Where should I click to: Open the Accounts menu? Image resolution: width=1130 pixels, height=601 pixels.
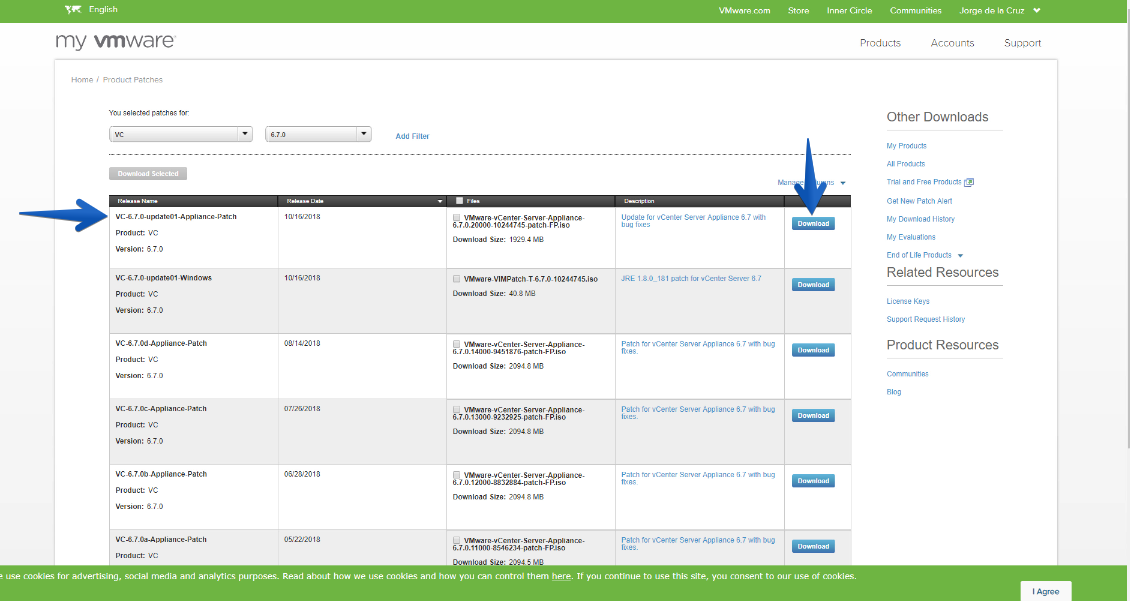952,43
